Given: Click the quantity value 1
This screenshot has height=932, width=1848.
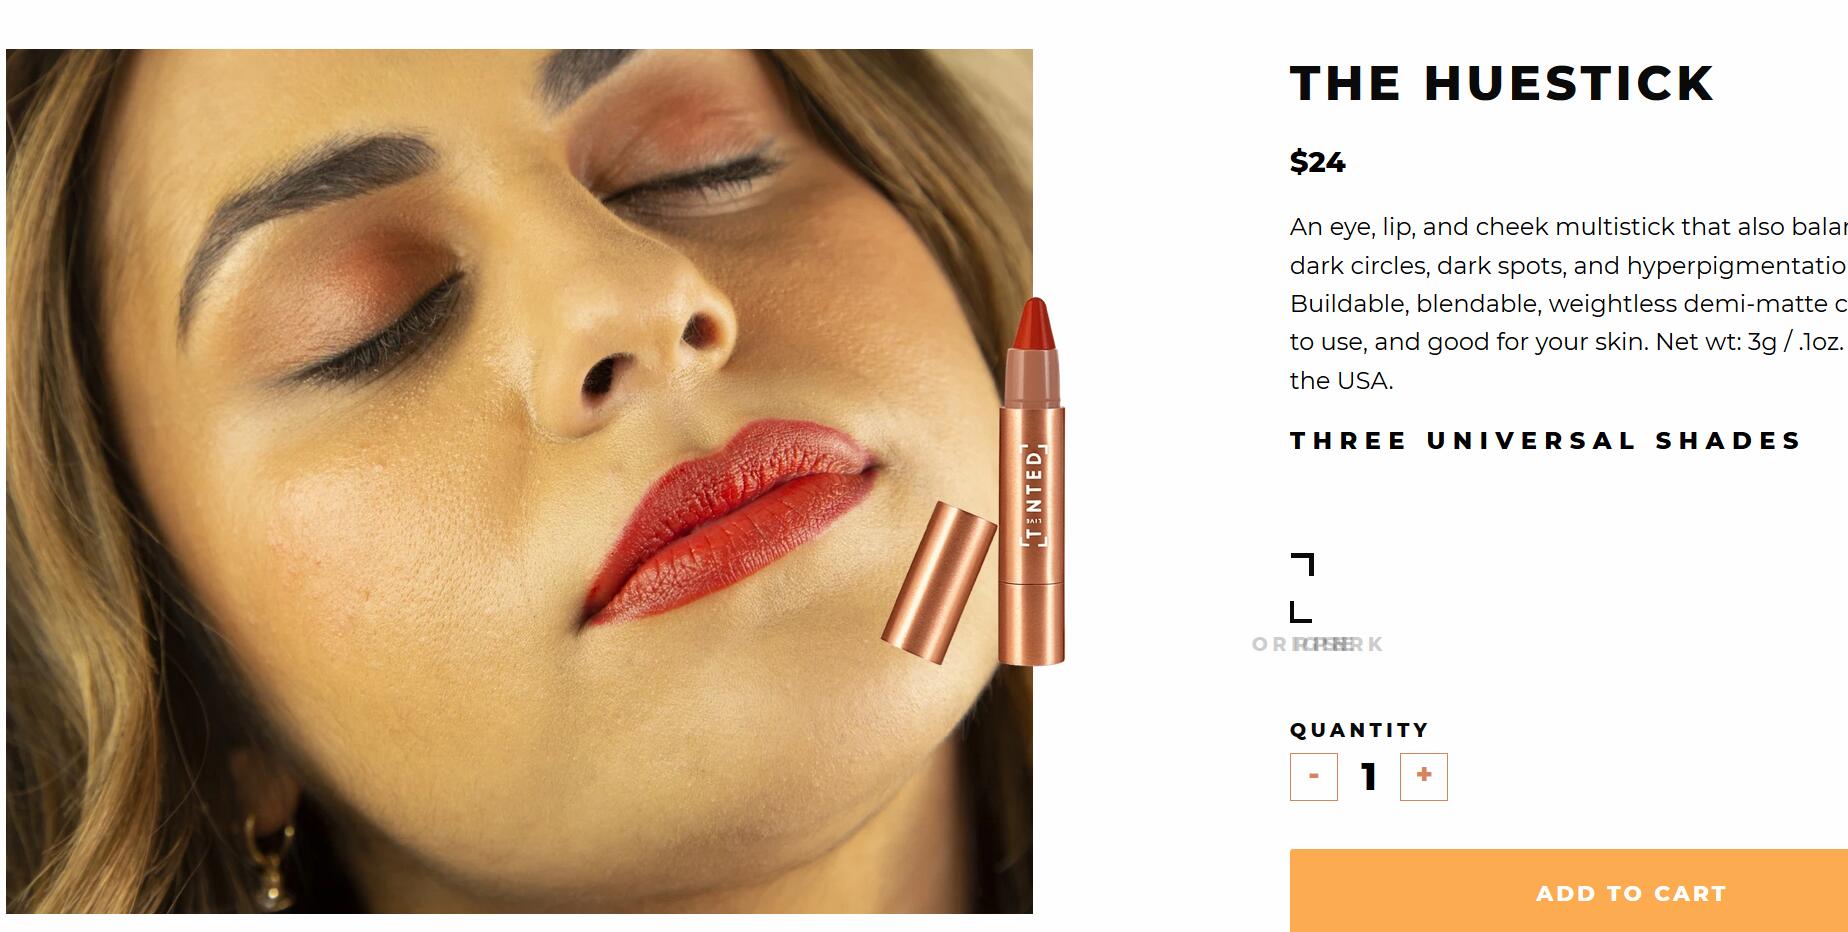Looking at the screenshot, I should tap(1369, 777).
